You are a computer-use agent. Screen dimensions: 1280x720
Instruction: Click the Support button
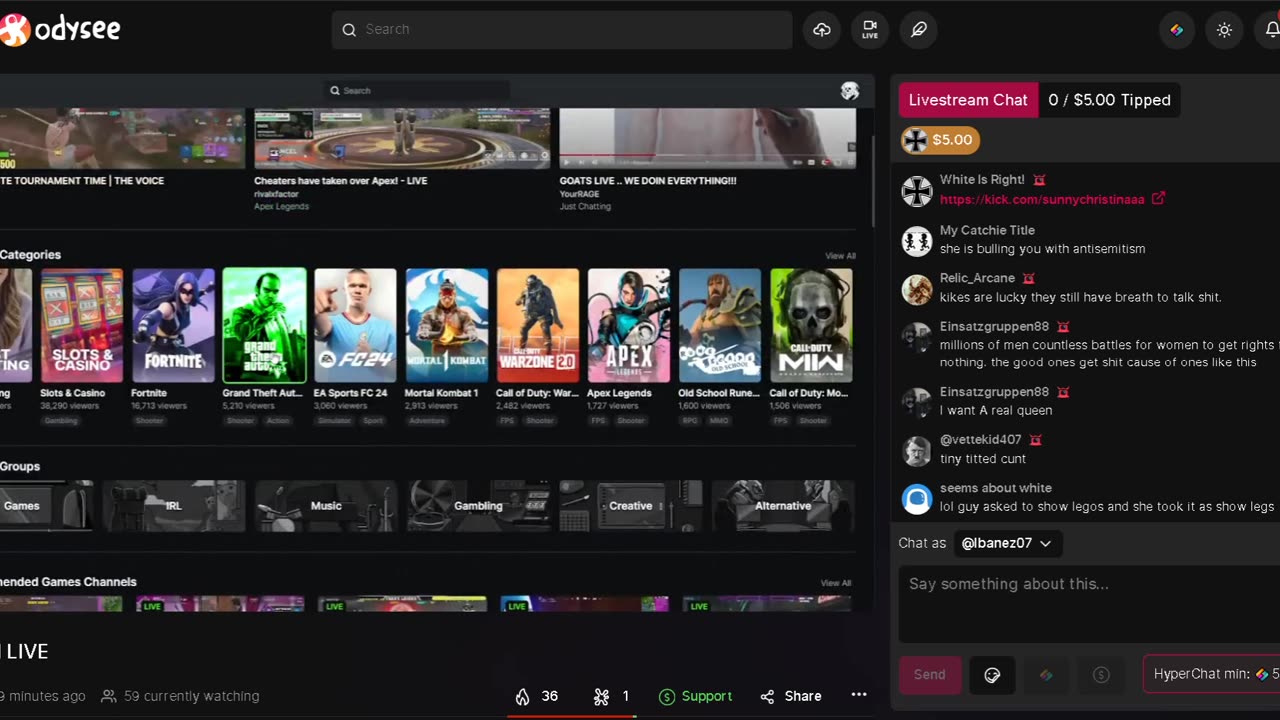pos(696,696)
